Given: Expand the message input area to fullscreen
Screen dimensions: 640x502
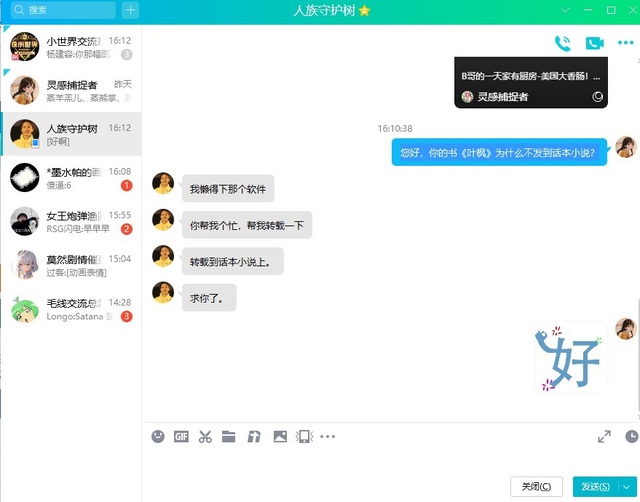Looking at the screenshot, I should tap(604, 436).
